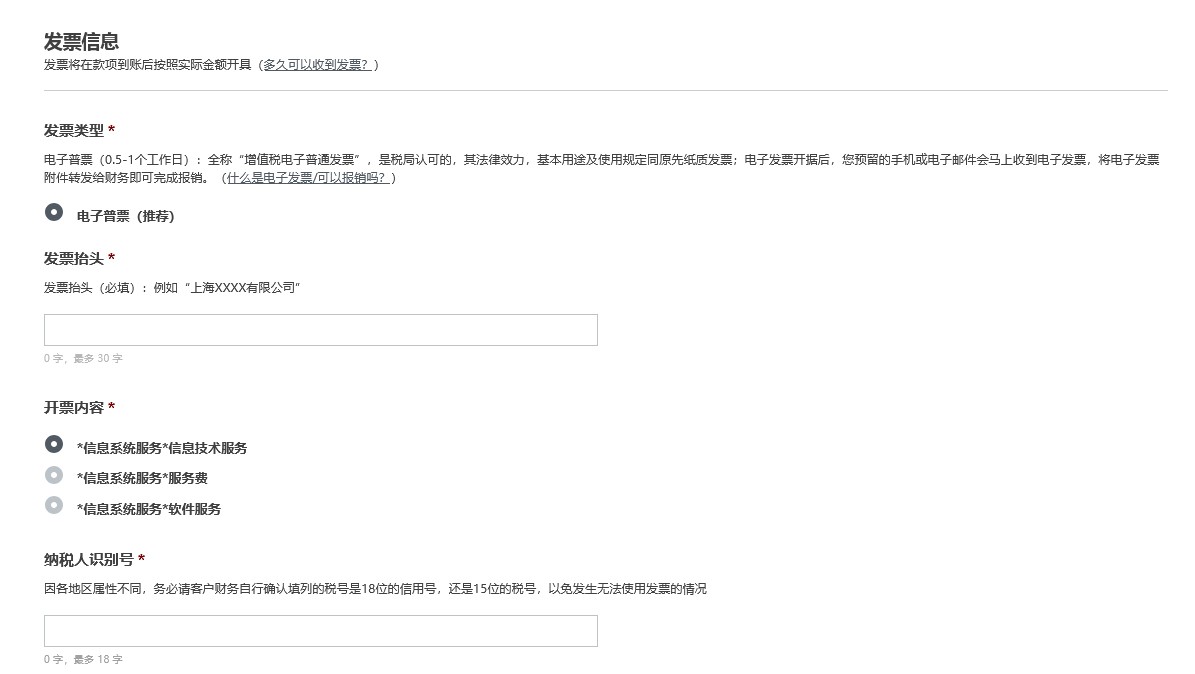Screen dimensions: 1195x674
Task: Click the 18位信用号 taxpayer notice text
Action: (375, 589)
